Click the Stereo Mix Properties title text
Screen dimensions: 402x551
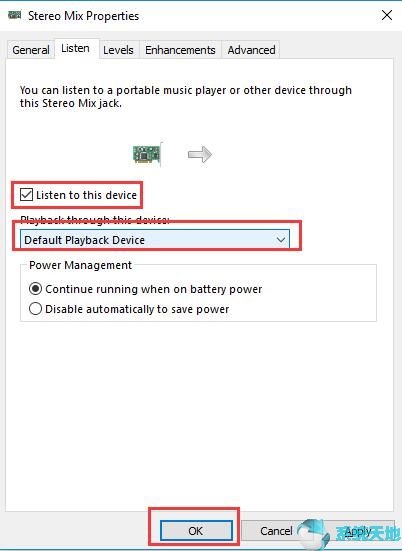click(x=84, y=16)
